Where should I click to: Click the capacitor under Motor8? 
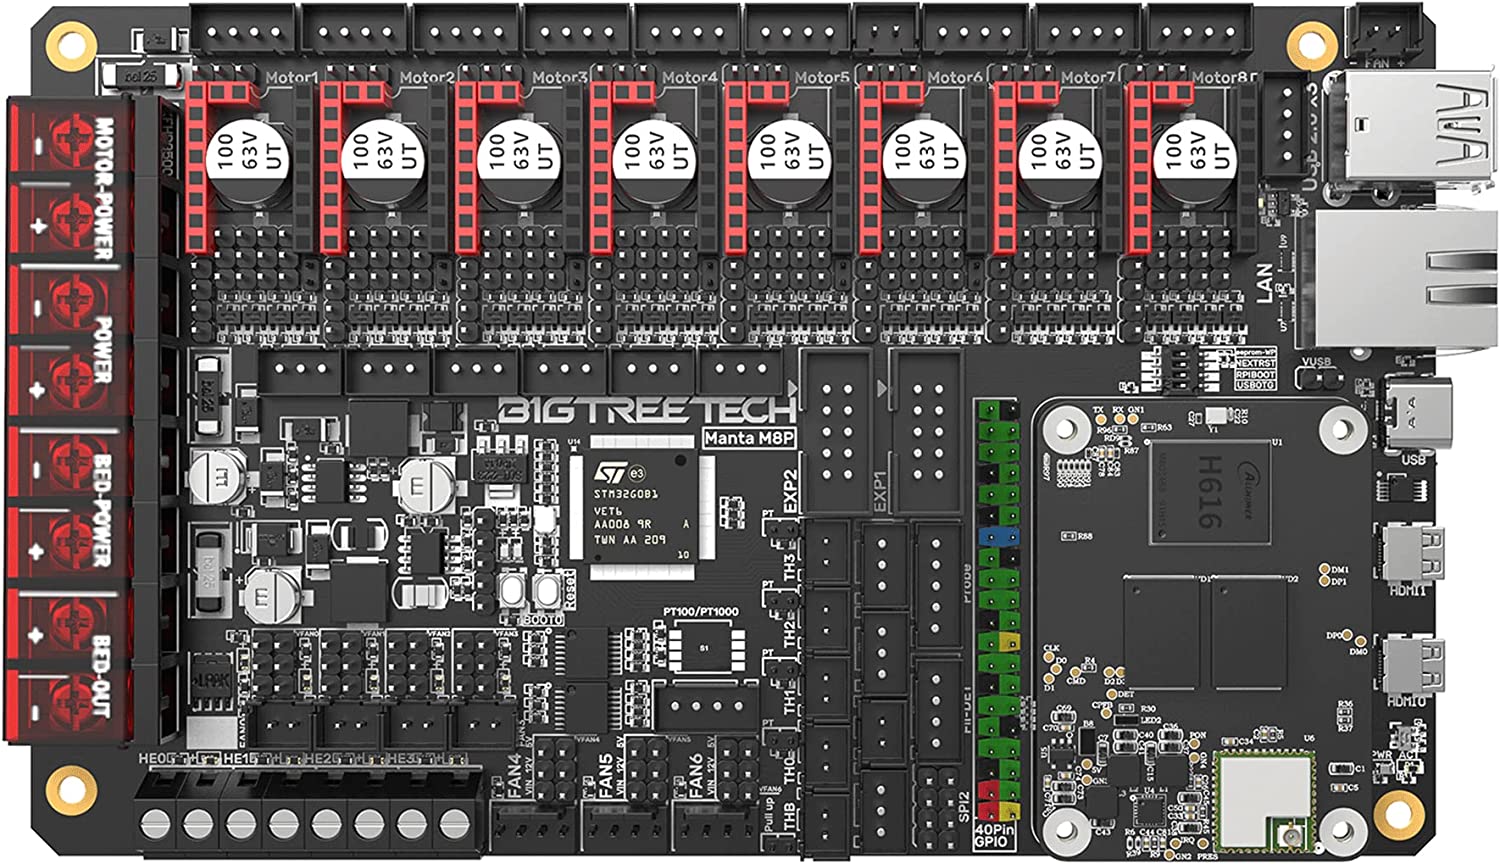coord(1194,162)
